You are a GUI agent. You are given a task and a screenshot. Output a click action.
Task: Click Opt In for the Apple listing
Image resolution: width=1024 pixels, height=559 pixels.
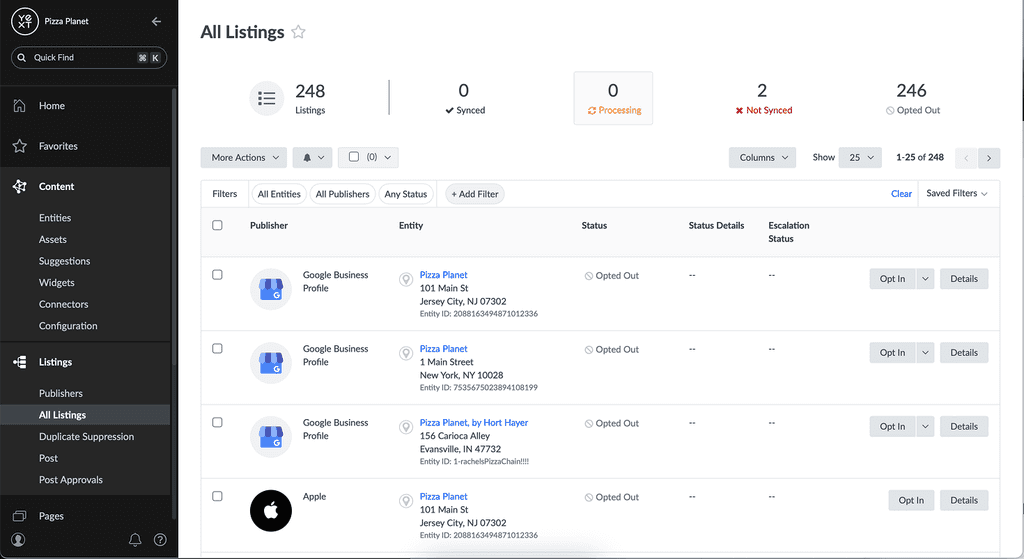911,500
